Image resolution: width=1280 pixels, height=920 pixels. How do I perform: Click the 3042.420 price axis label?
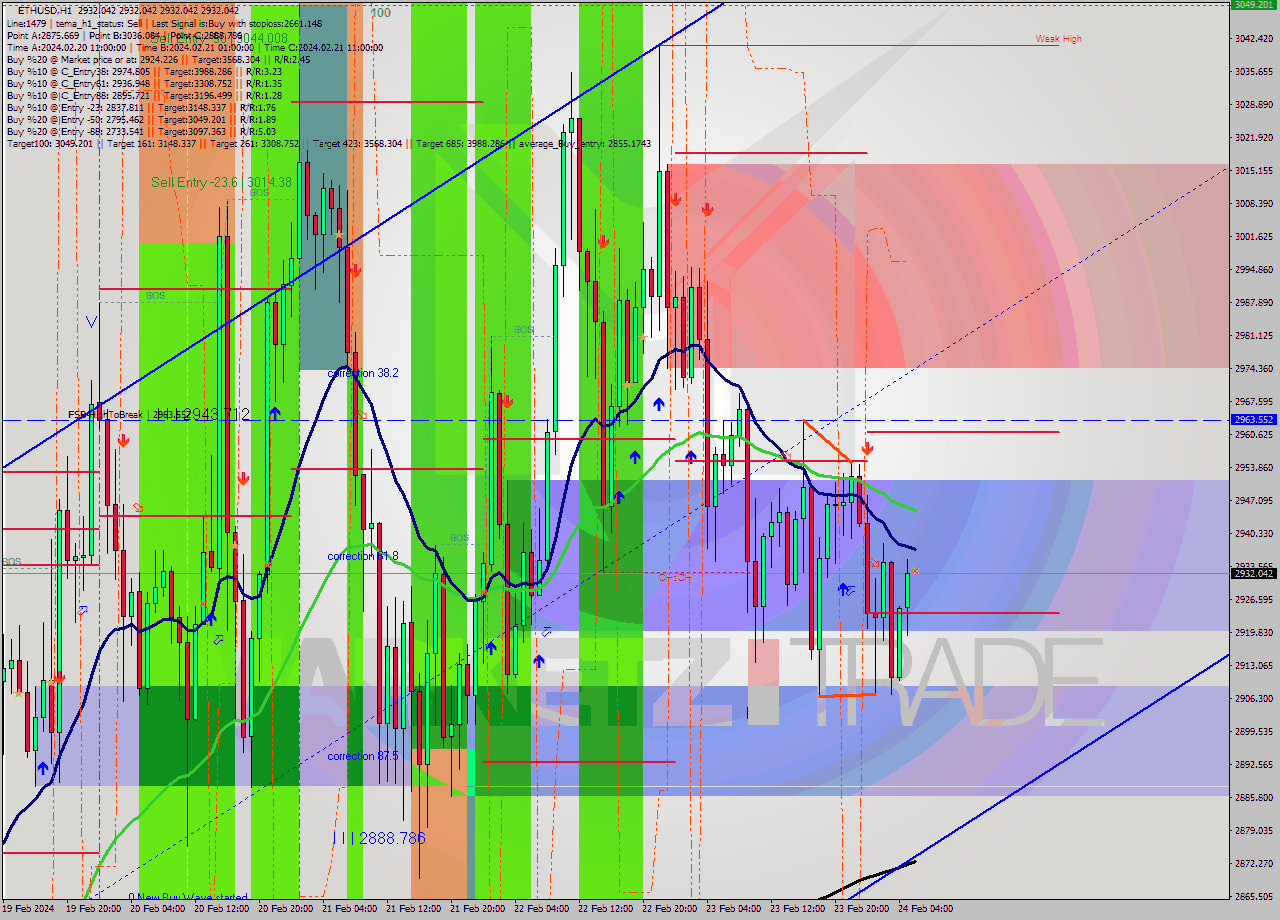[x=1253, y=38]
